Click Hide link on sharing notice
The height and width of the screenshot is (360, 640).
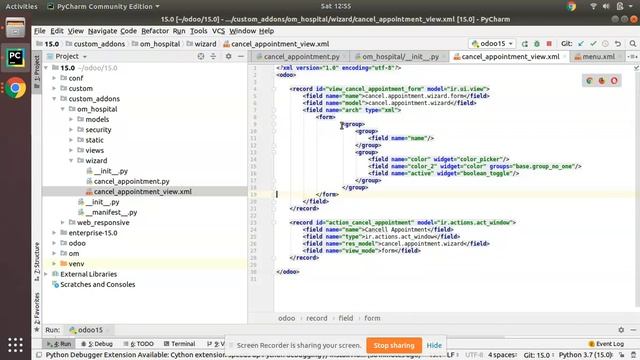pyautogui.click(x=434, y=345)
